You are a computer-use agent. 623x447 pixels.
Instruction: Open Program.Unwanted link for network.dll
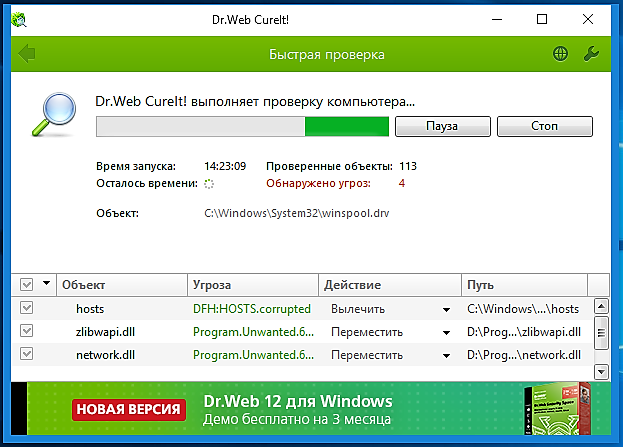tap(253, 355)
